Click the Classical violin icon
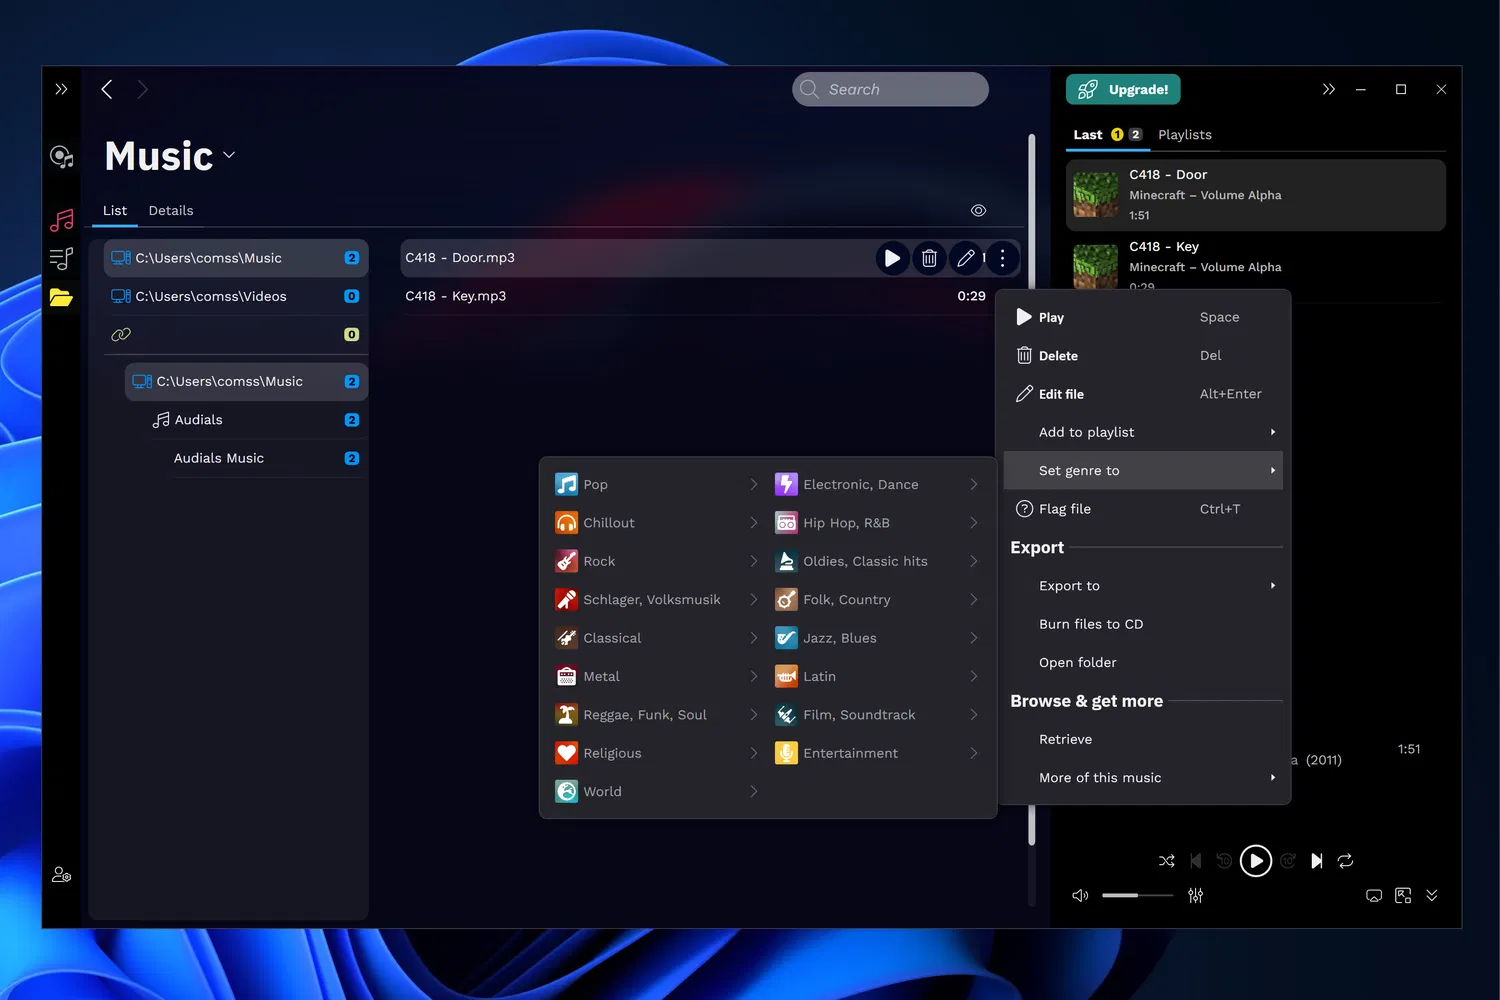This screenshot has width=1500, height=1000. 566,638
